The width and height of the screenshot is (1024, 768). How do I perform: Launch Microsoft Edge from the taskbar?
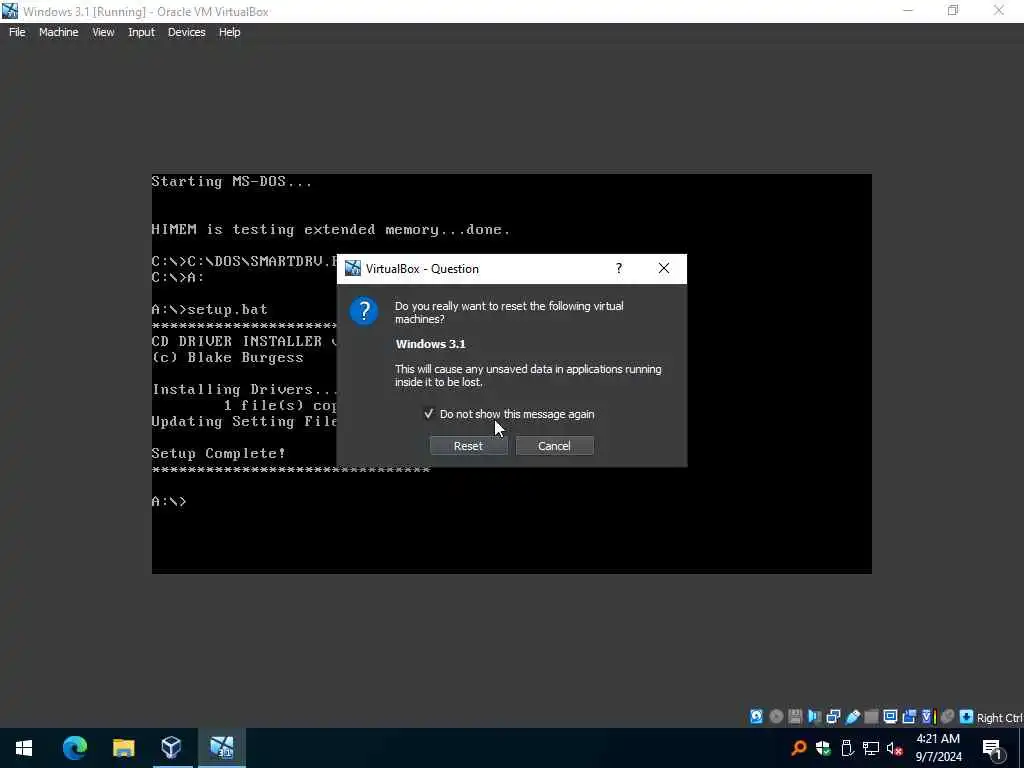(74, 748)
